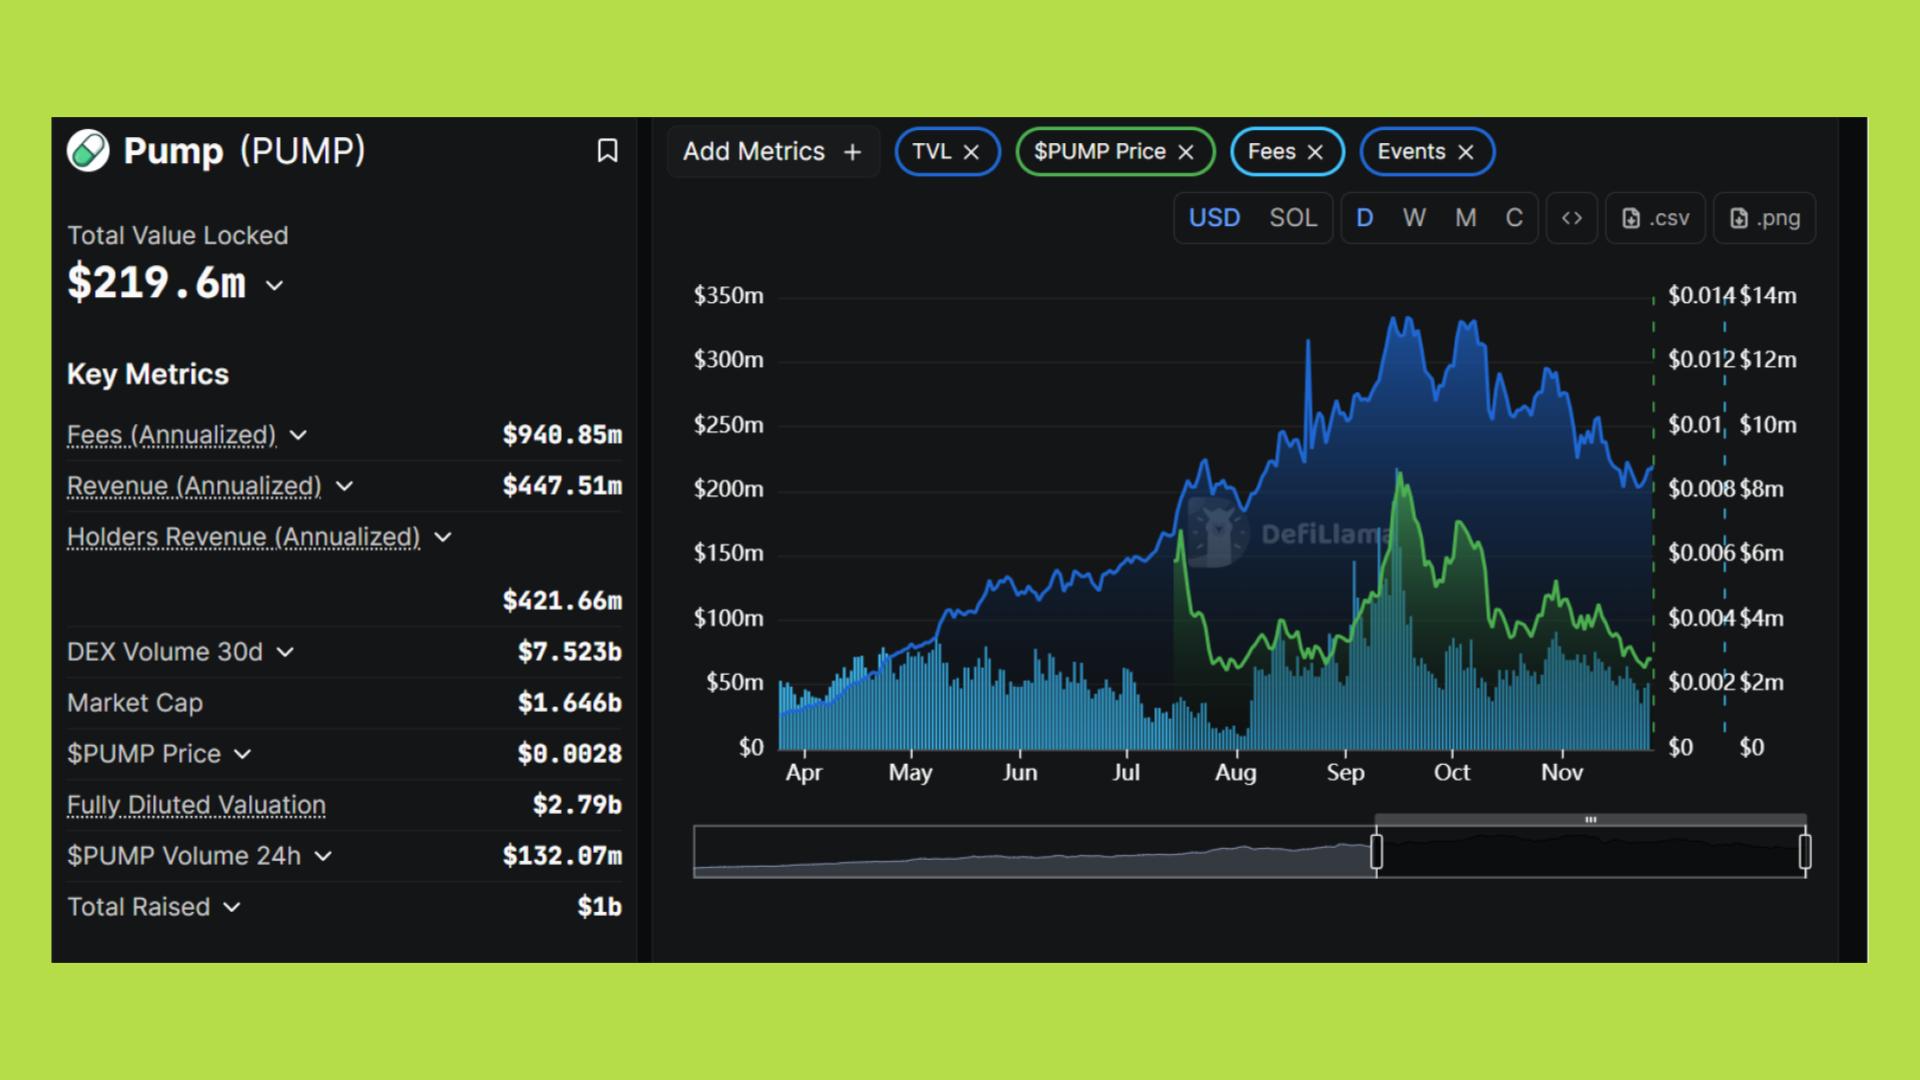The width and height of the screenshot is (1920, 1080).
Task: Download chart as .csv
Action: (1655, 218)
